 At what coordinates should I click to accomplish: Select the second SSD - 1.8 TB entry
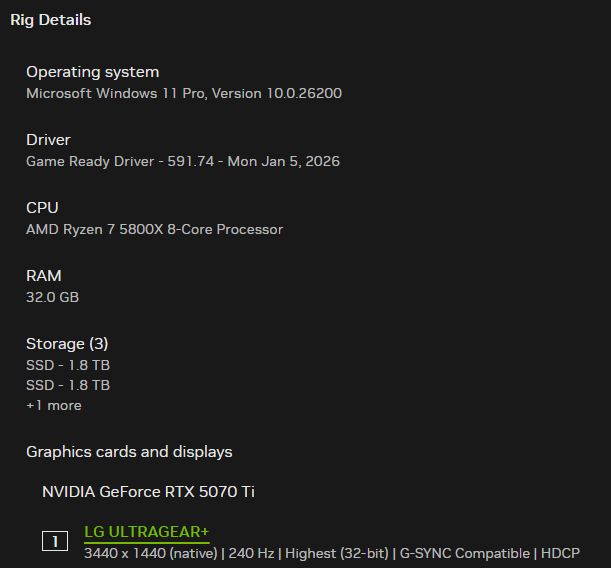68,385
